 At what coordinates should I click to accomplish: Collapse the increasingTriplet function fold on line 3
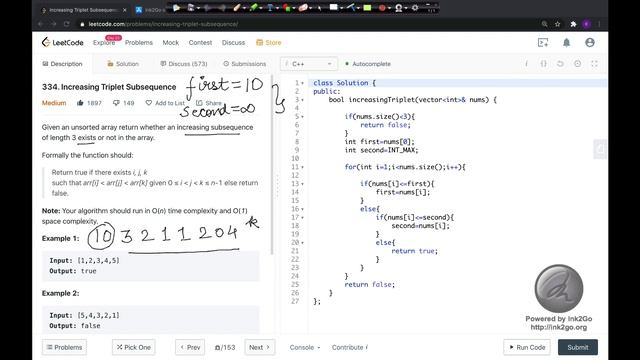302,100
